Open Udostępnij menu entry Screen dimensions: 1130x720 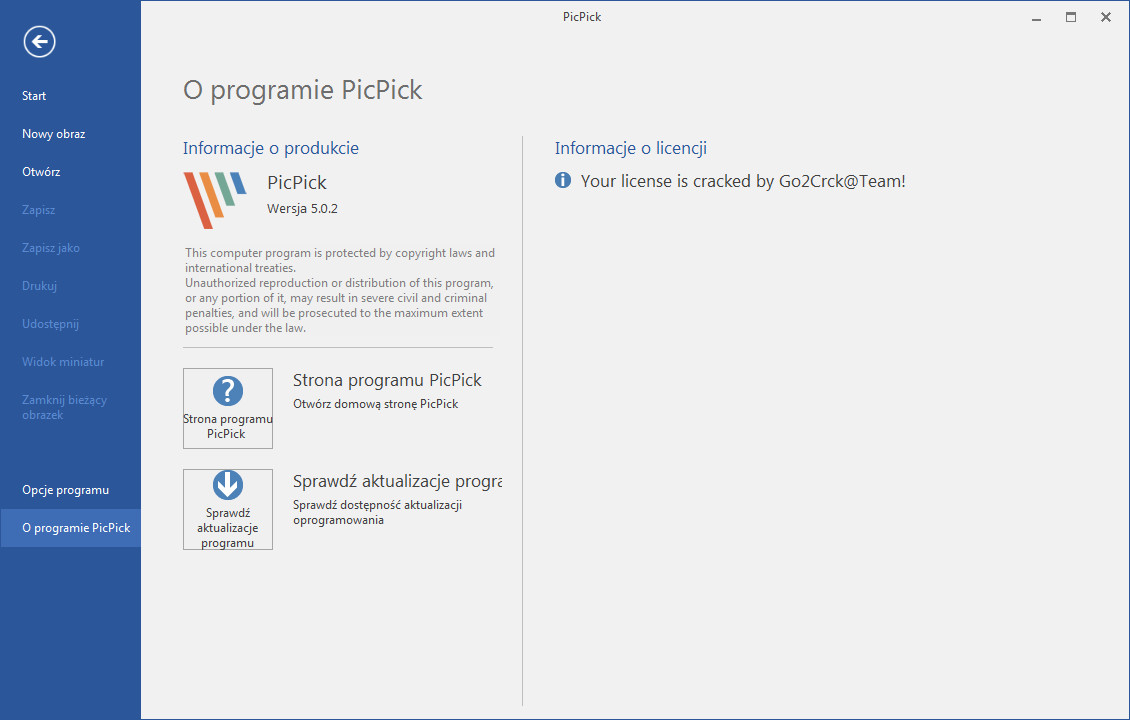(71, 324)
